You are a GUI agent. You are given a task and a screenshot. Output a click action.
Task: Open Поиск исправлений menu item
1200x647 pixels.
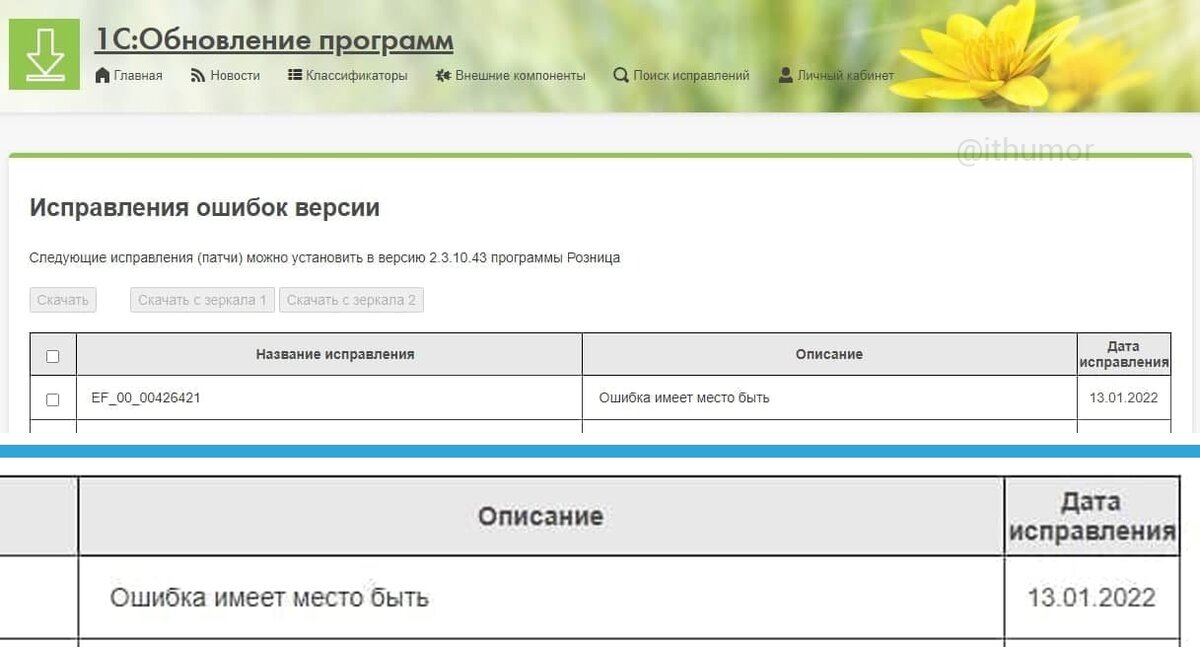click(x=691, y=75)
